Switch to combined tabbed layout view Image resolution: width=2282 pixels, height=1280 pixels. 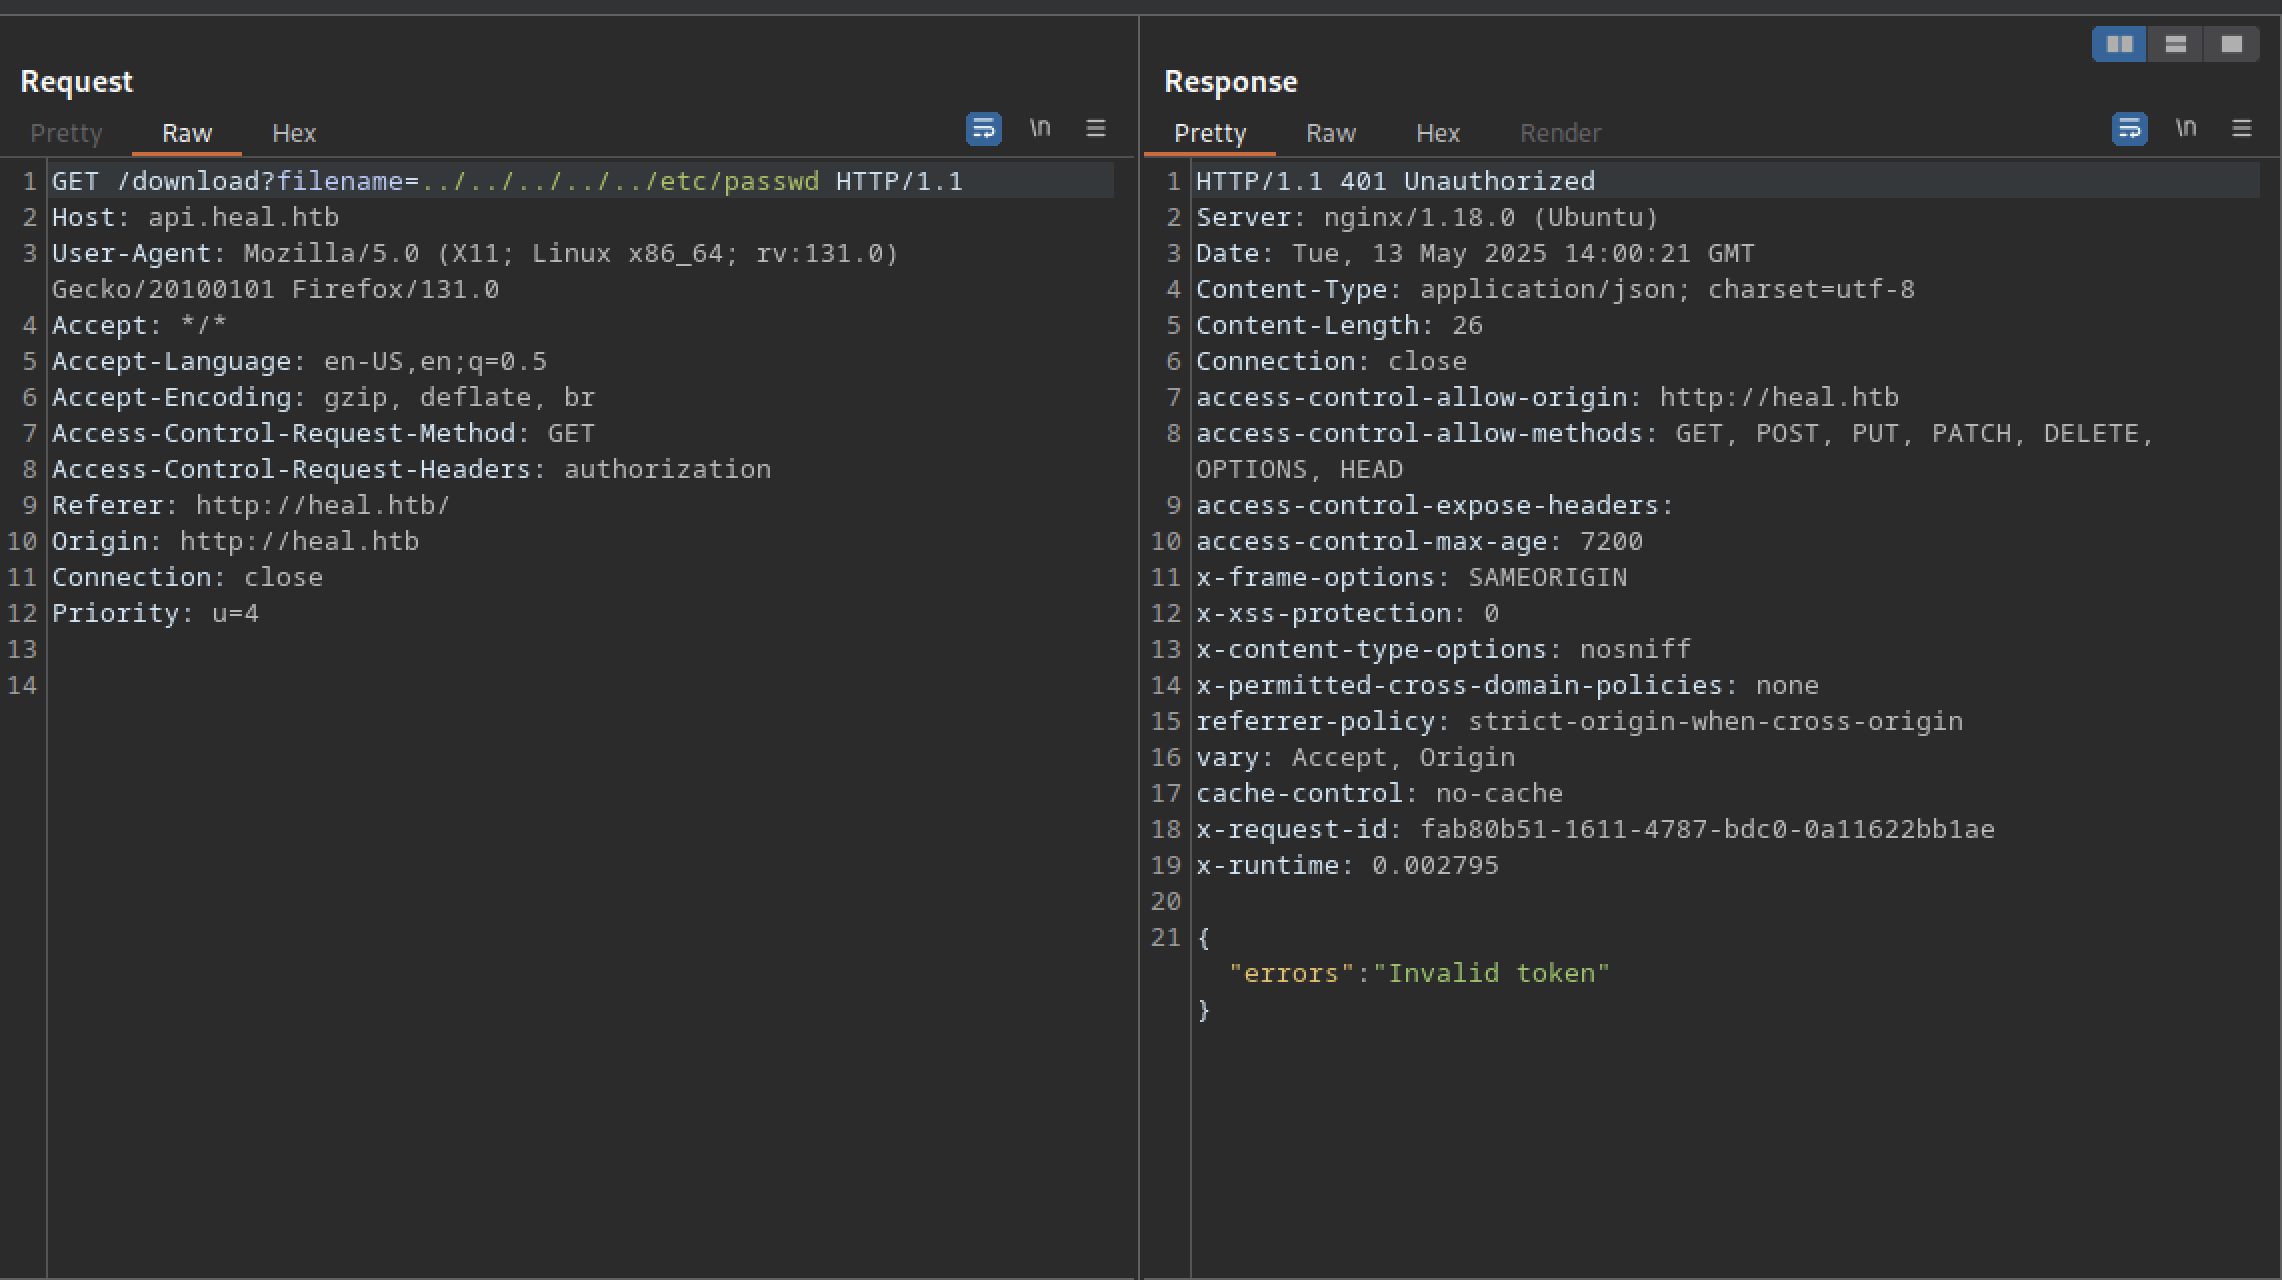(2231, 45)
